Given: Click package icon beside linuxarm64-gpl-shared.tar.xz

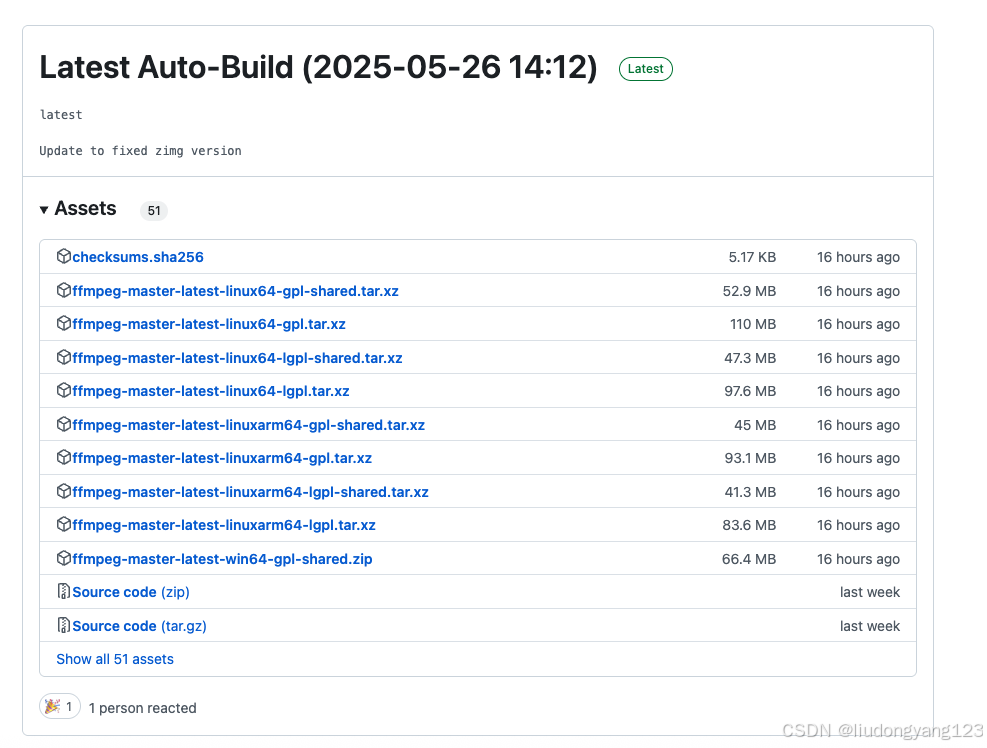Looking at the screenshot, I should (x=64, y=424).
